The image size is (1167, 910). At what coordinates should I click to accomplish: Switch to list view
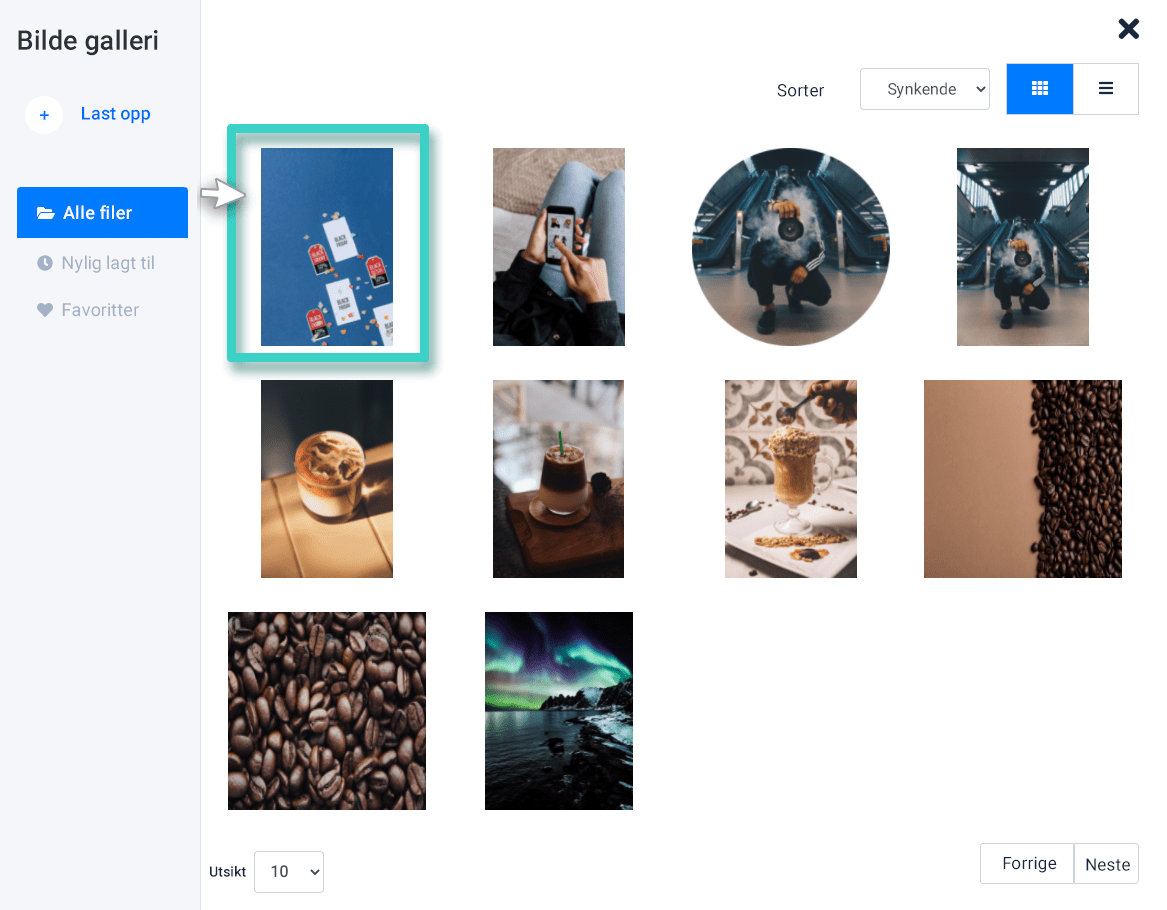[x=1105, y=89]
